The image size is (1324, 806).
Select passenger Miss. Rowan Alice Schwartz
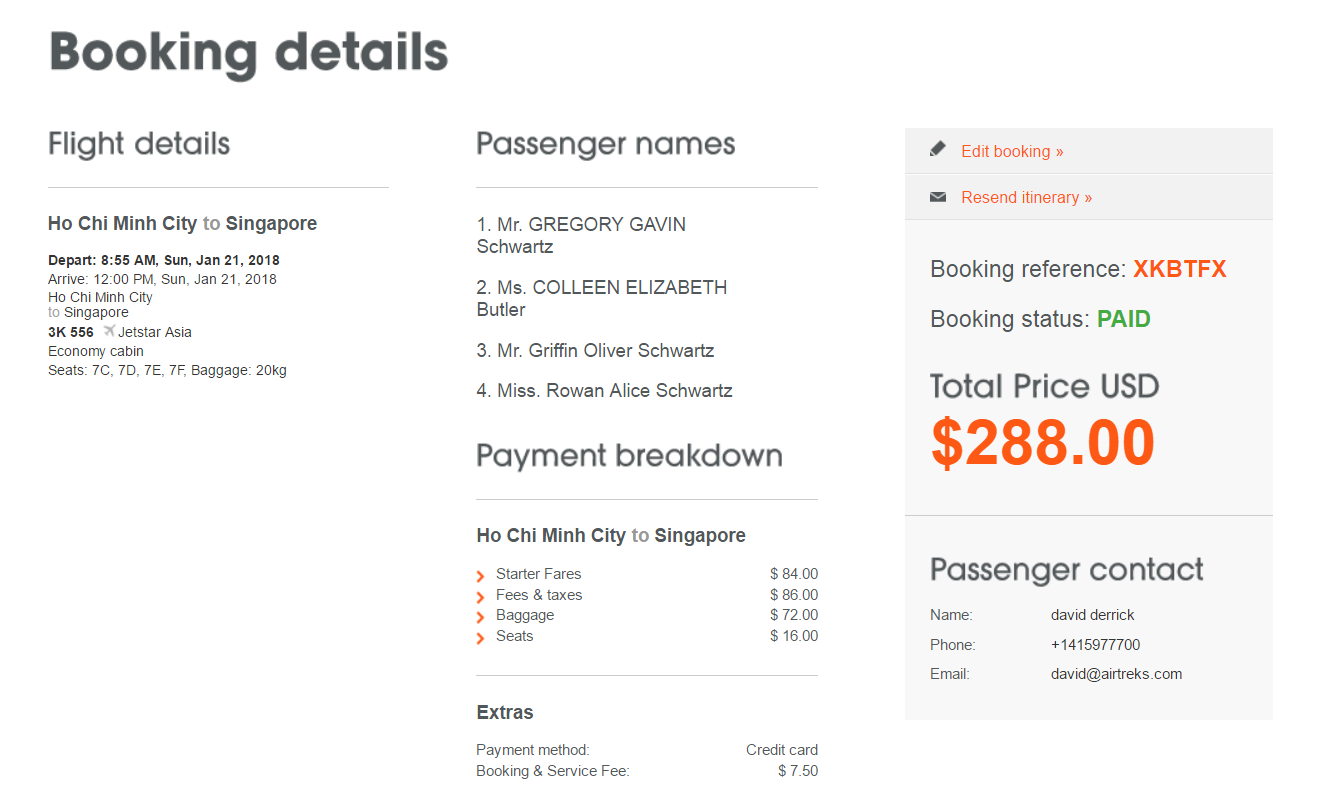click(604, 390)
